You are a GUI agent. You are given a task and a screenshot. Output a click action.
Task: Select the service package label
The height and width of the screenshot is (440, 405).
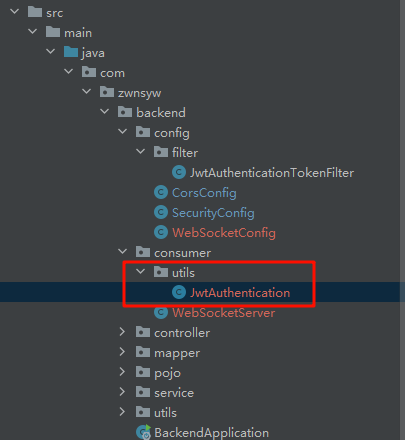(174, 392)
